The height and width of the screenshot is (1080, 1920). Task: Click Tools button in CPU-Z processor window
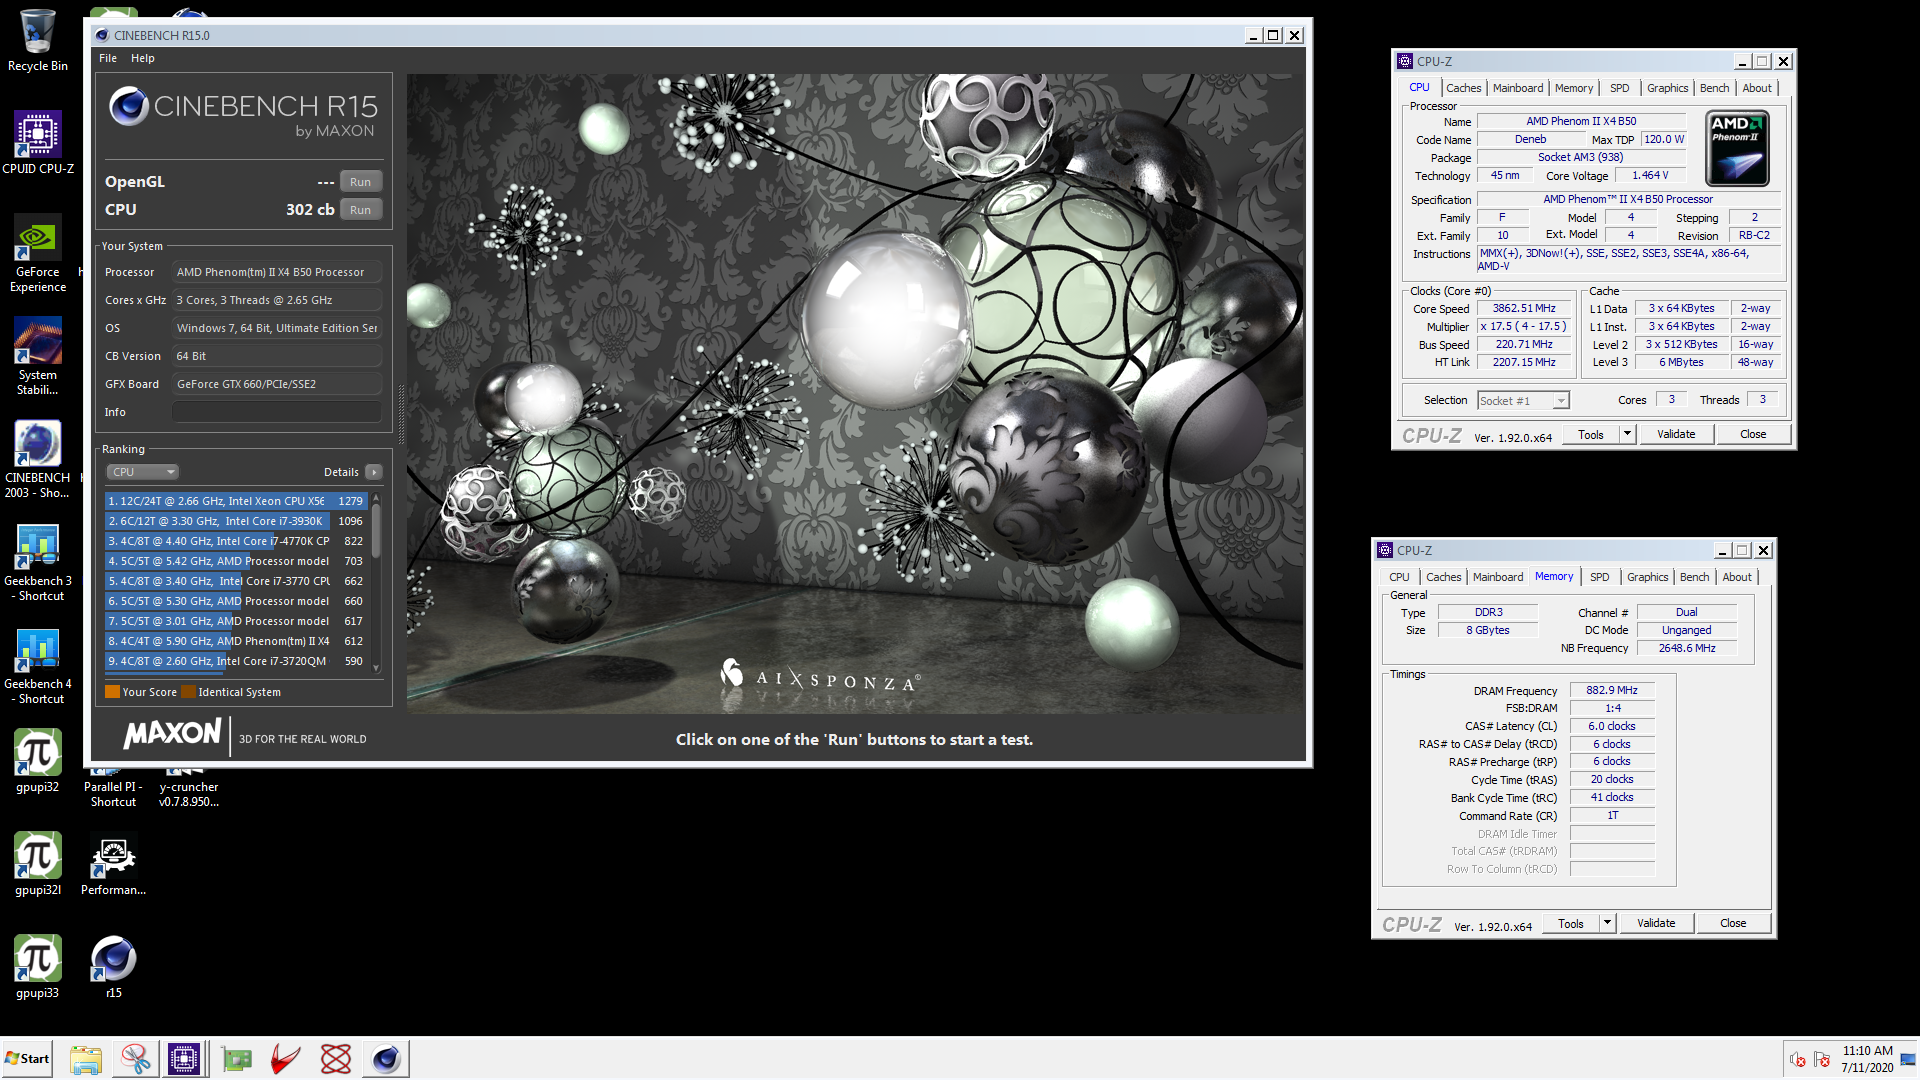coord(1591,434)
